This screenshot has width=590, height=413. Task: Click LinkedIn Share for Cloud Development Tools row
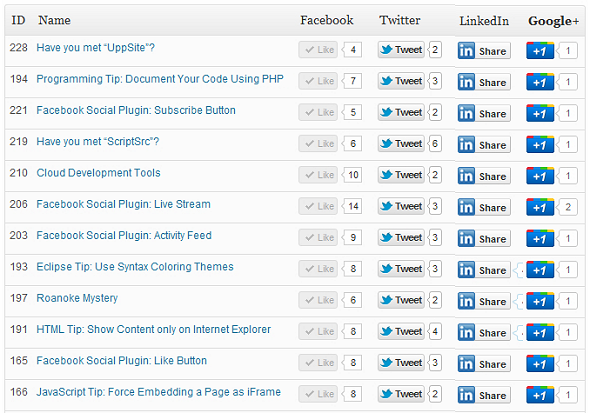(x=484, y=176)
